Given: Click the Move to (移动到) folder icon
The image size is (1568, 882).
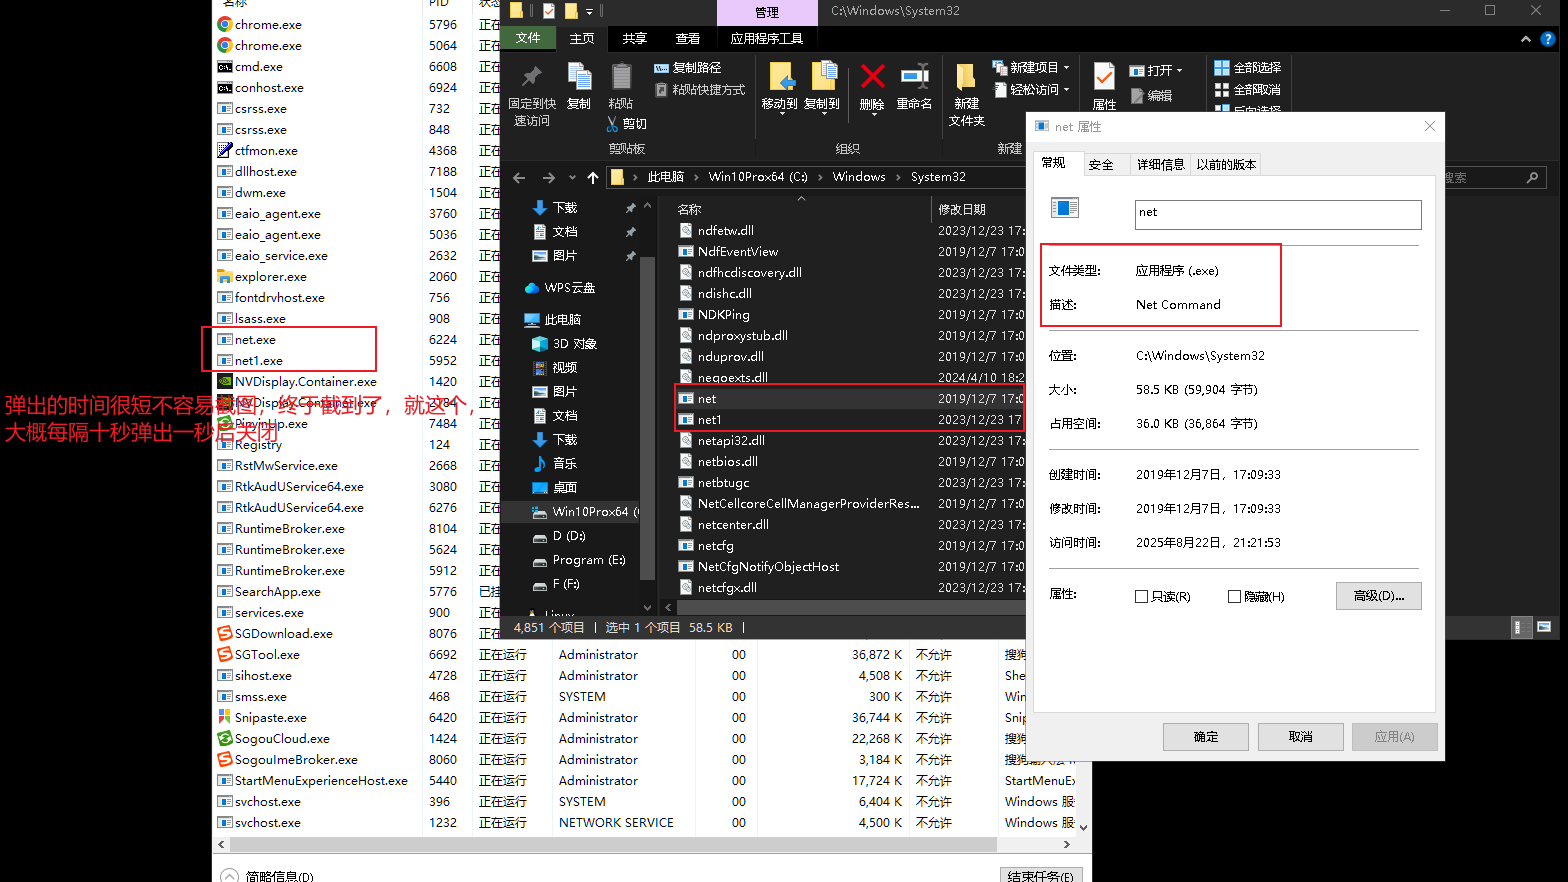Looking at the screenshot, I should [x=780, y=77].
